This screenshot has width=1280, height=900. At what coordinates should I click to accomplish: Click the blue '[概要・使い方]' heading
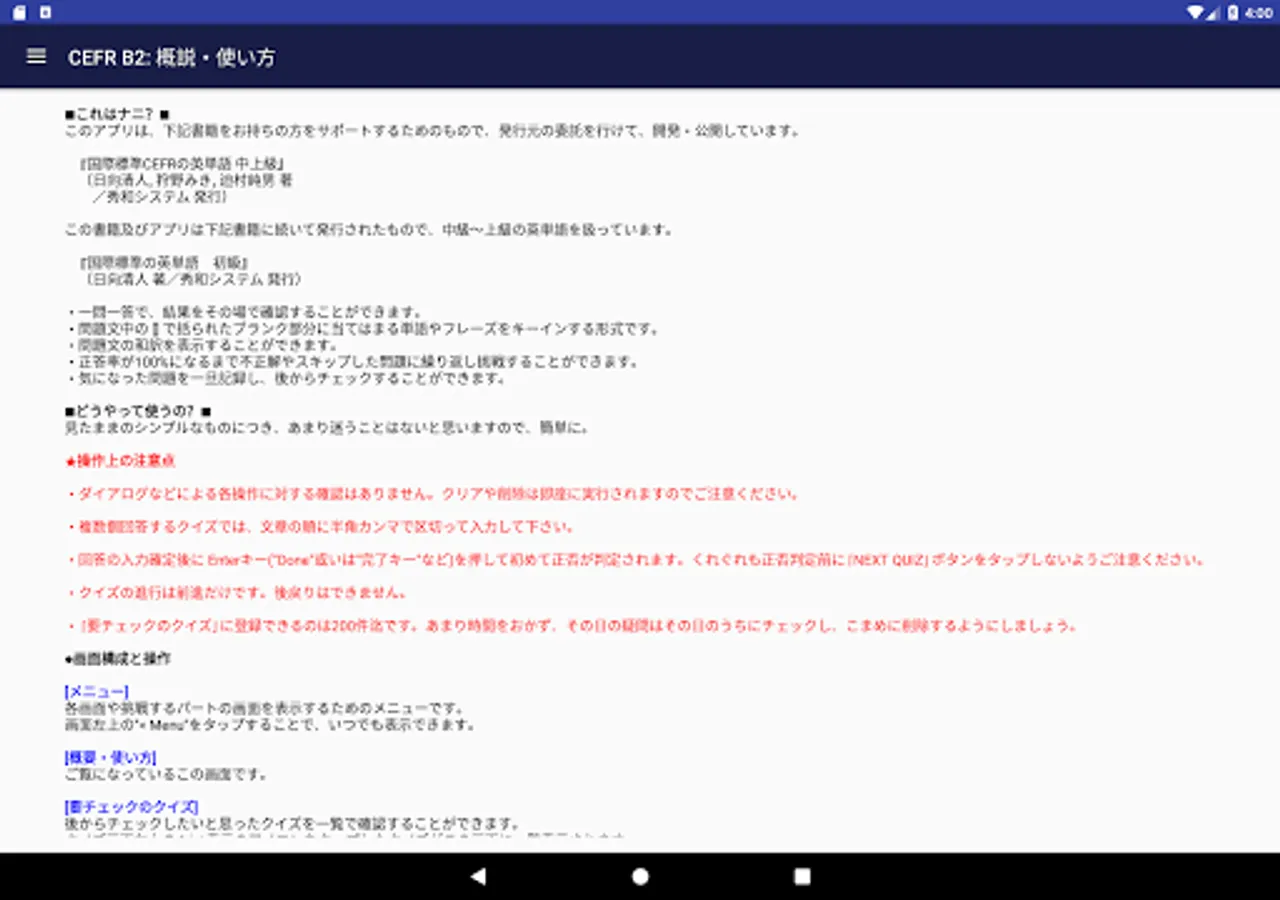[110, 758]
